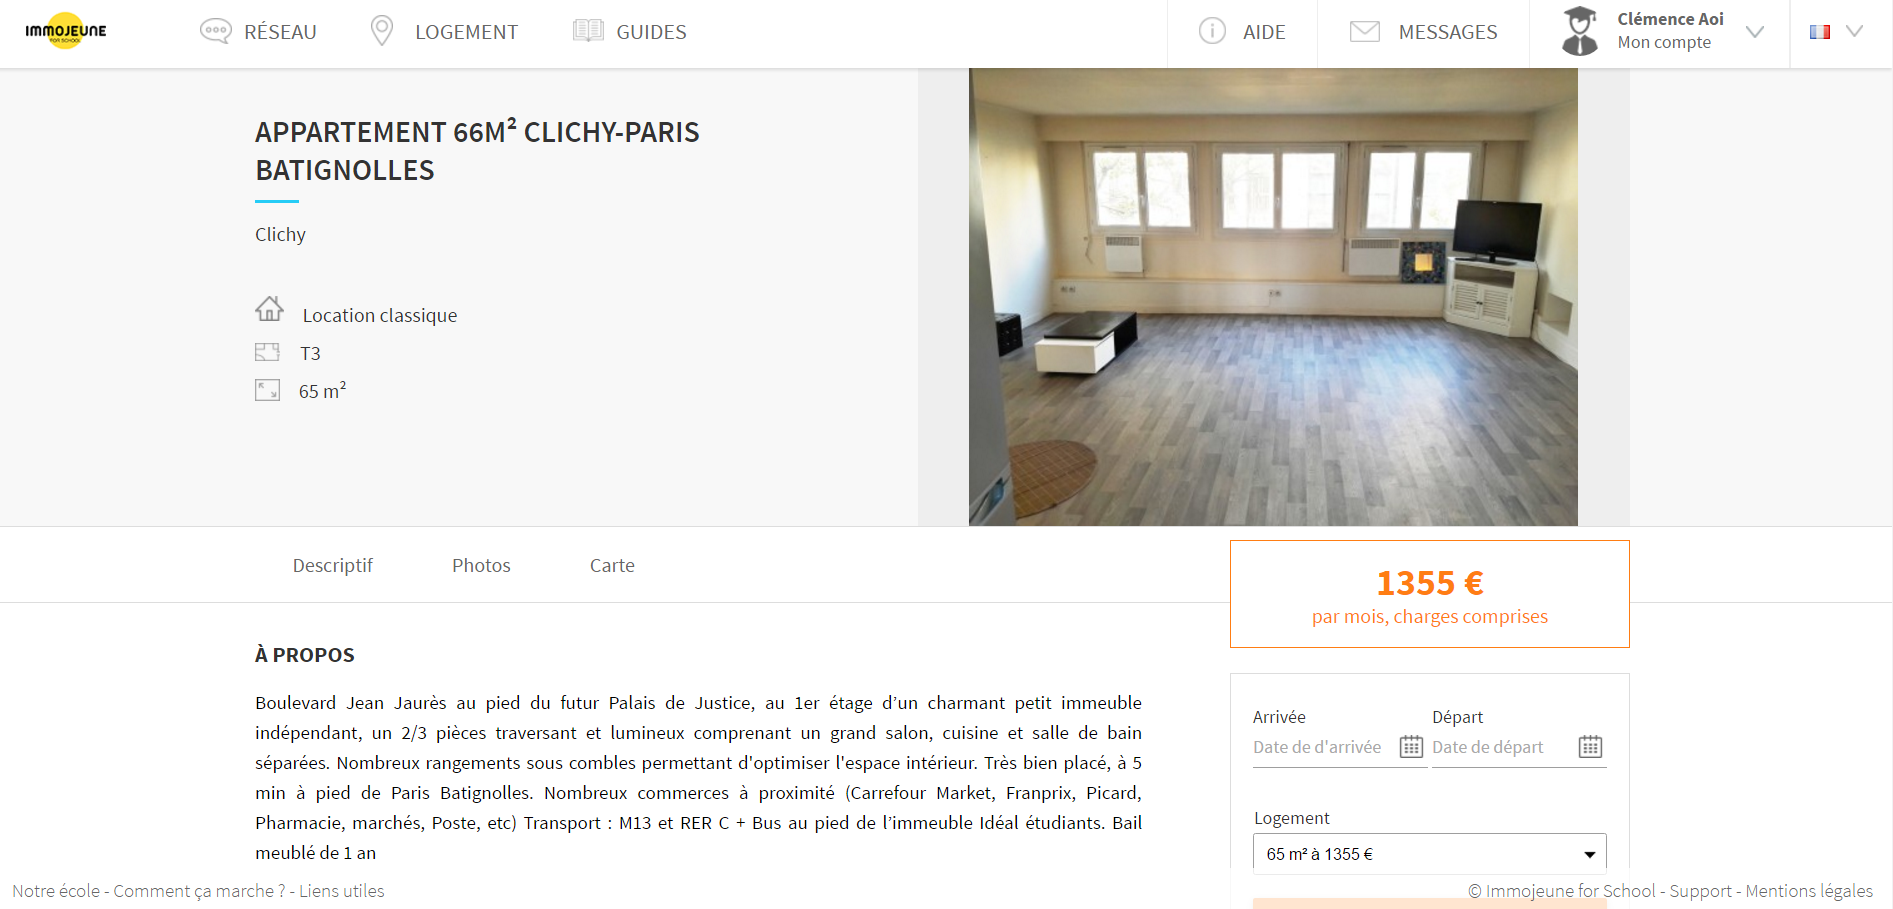Open the Logement 65 m² dropdown

coord(1429,854)
